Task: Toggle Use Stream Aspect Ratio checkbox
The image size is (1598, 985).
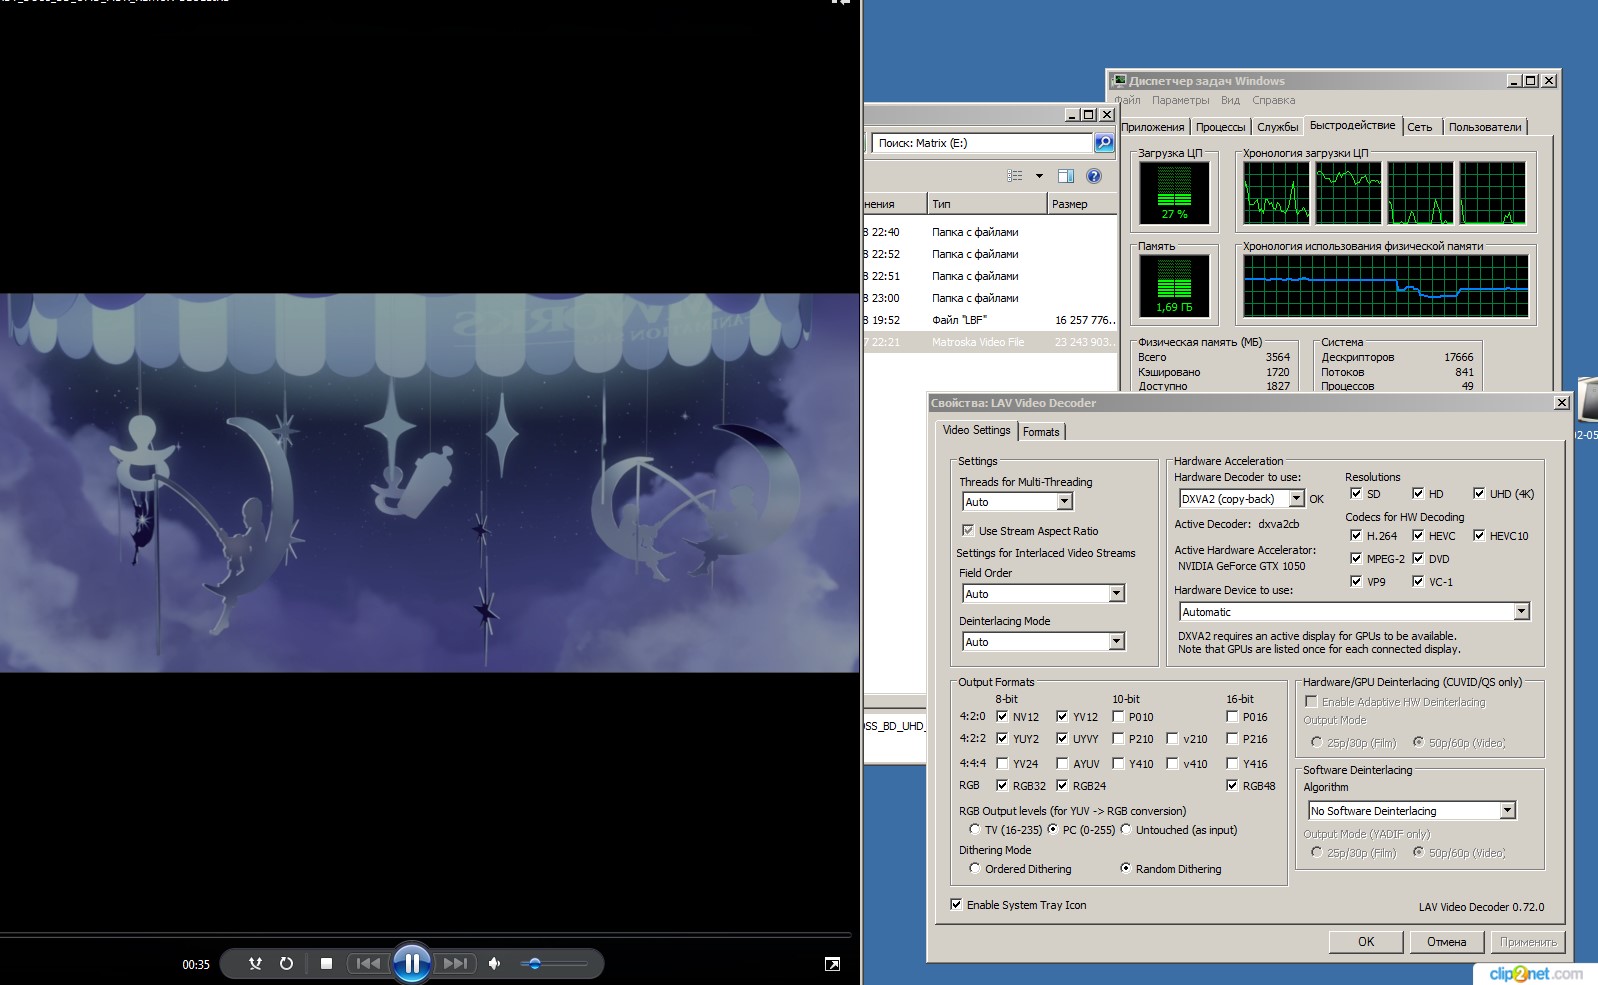Action: (x=968, y=531)
